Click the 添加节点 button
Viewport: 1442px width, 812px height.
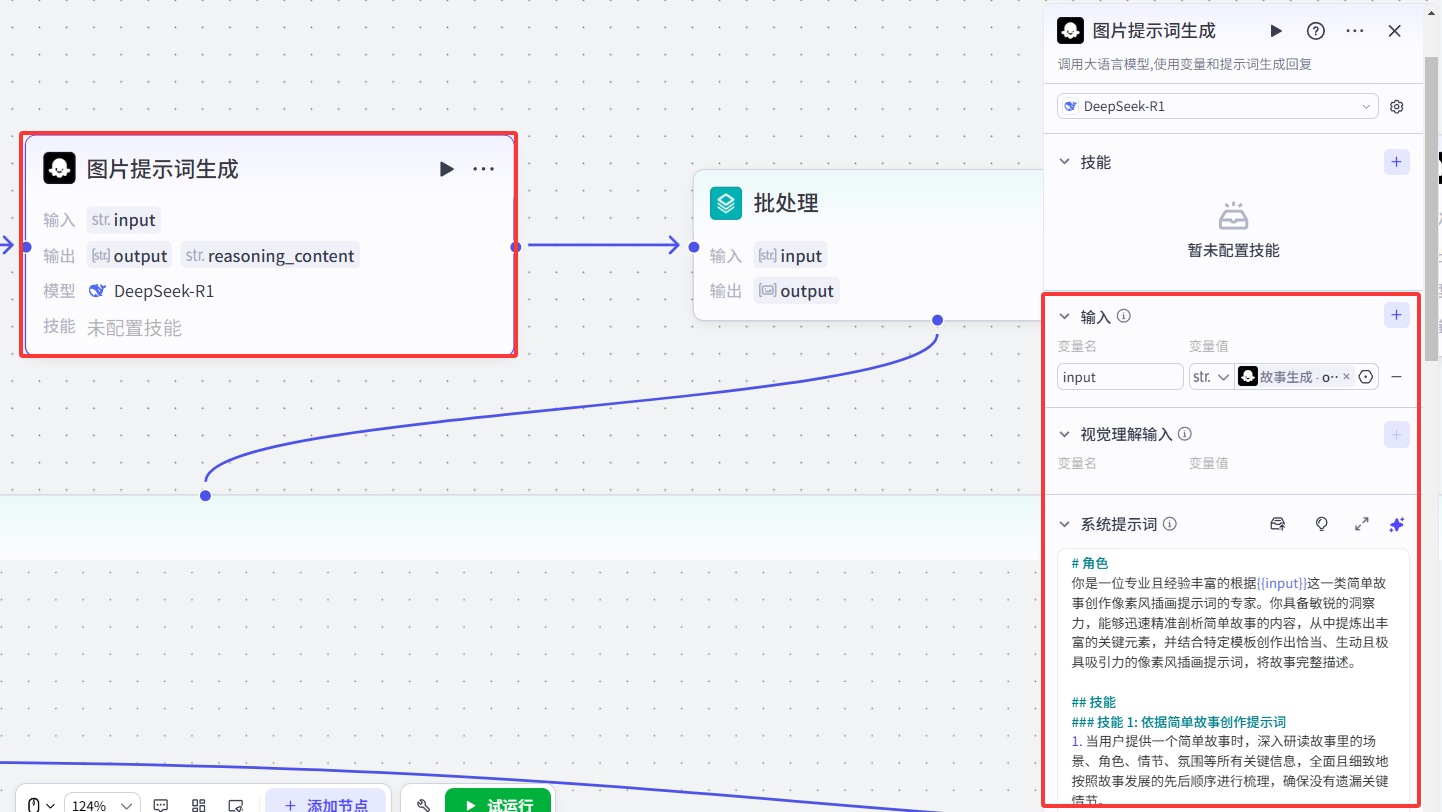pos(325,802)
